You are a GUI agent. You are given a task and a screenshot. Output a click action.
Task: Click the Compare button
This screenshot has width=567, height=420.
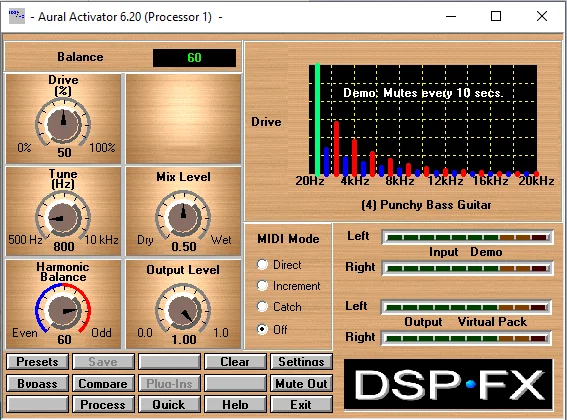pos(103,383)
